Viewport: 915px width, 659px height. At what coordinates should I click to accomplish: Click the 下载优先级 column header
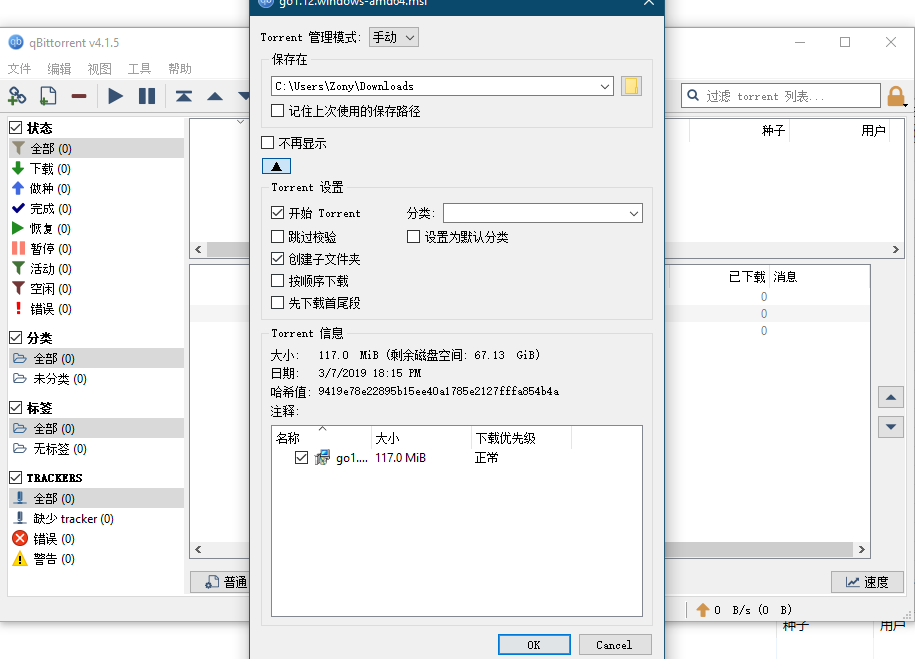(x=522, y=438)
